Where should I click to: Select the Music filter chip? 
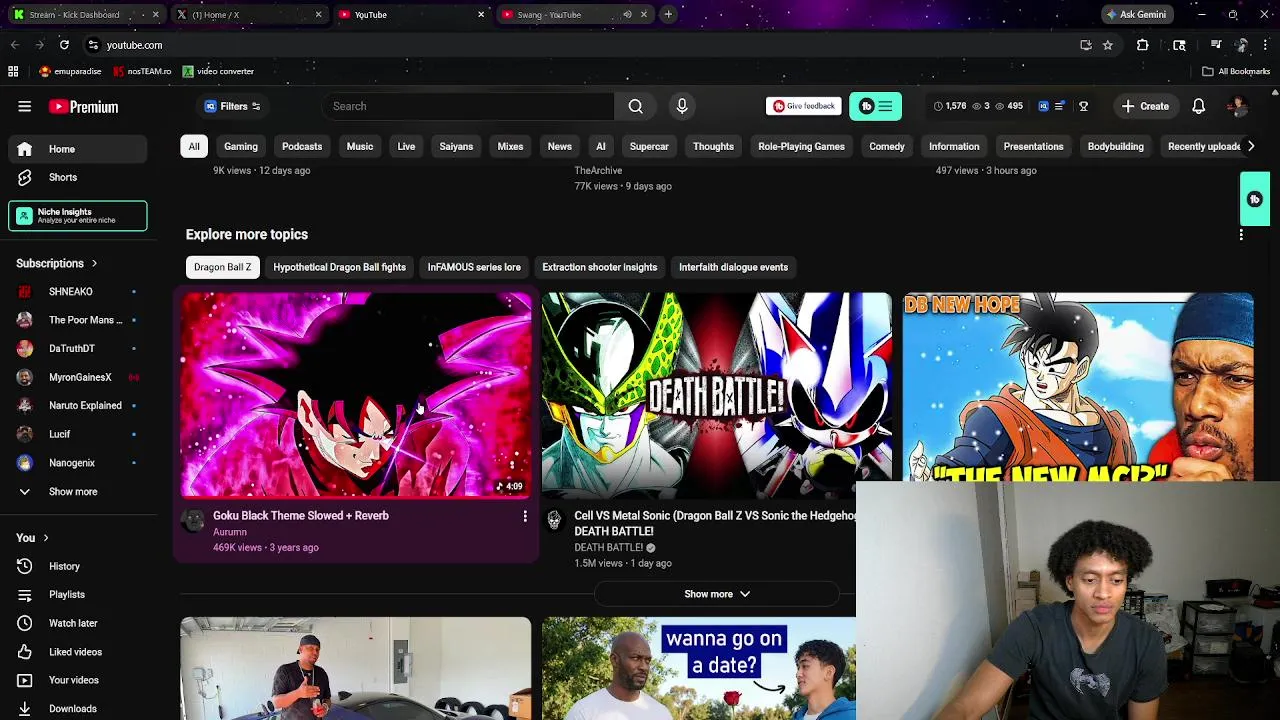pos(360,146)
